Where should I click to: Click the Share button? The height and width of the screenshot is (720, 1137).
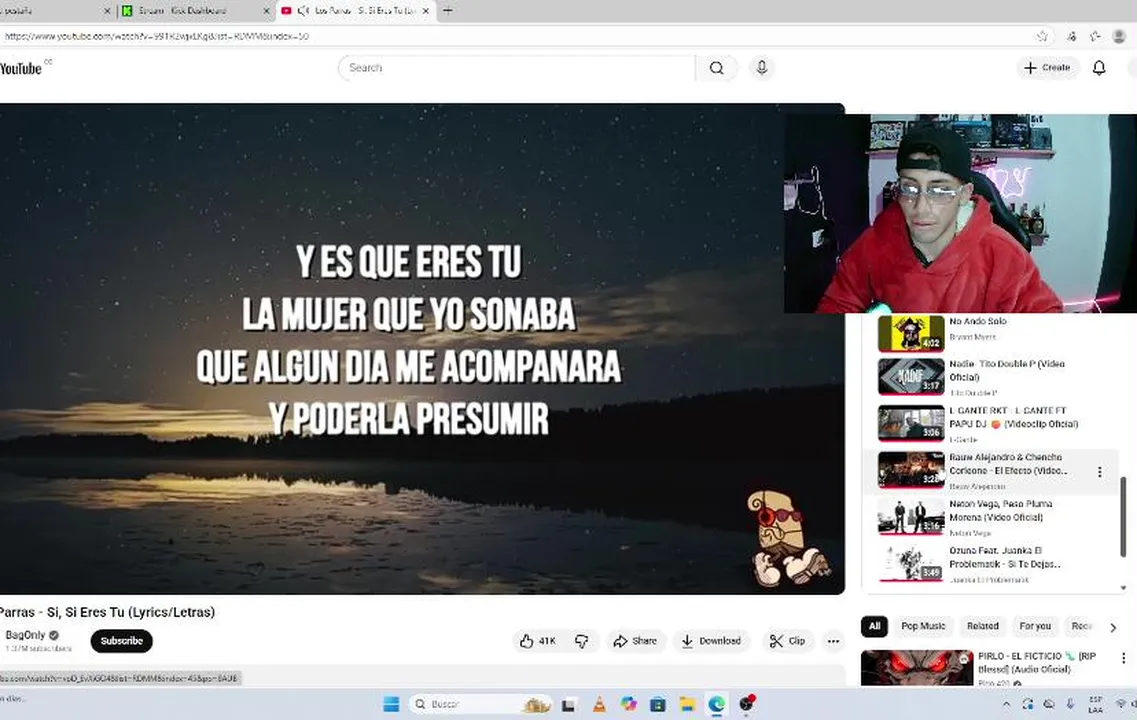(635, 641)
